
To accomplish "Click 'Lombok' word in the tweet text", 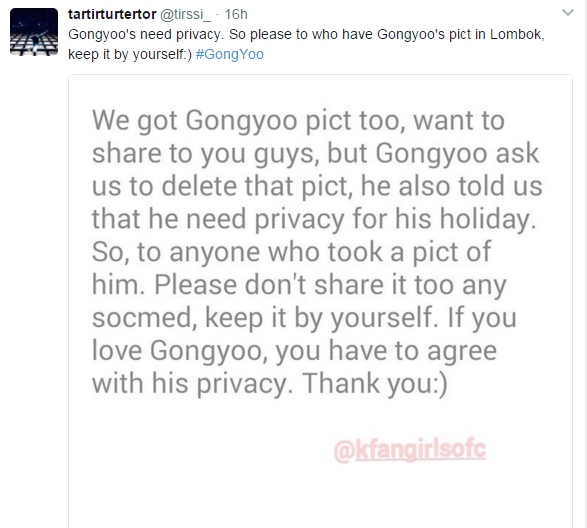I will (x=517, y=34).
